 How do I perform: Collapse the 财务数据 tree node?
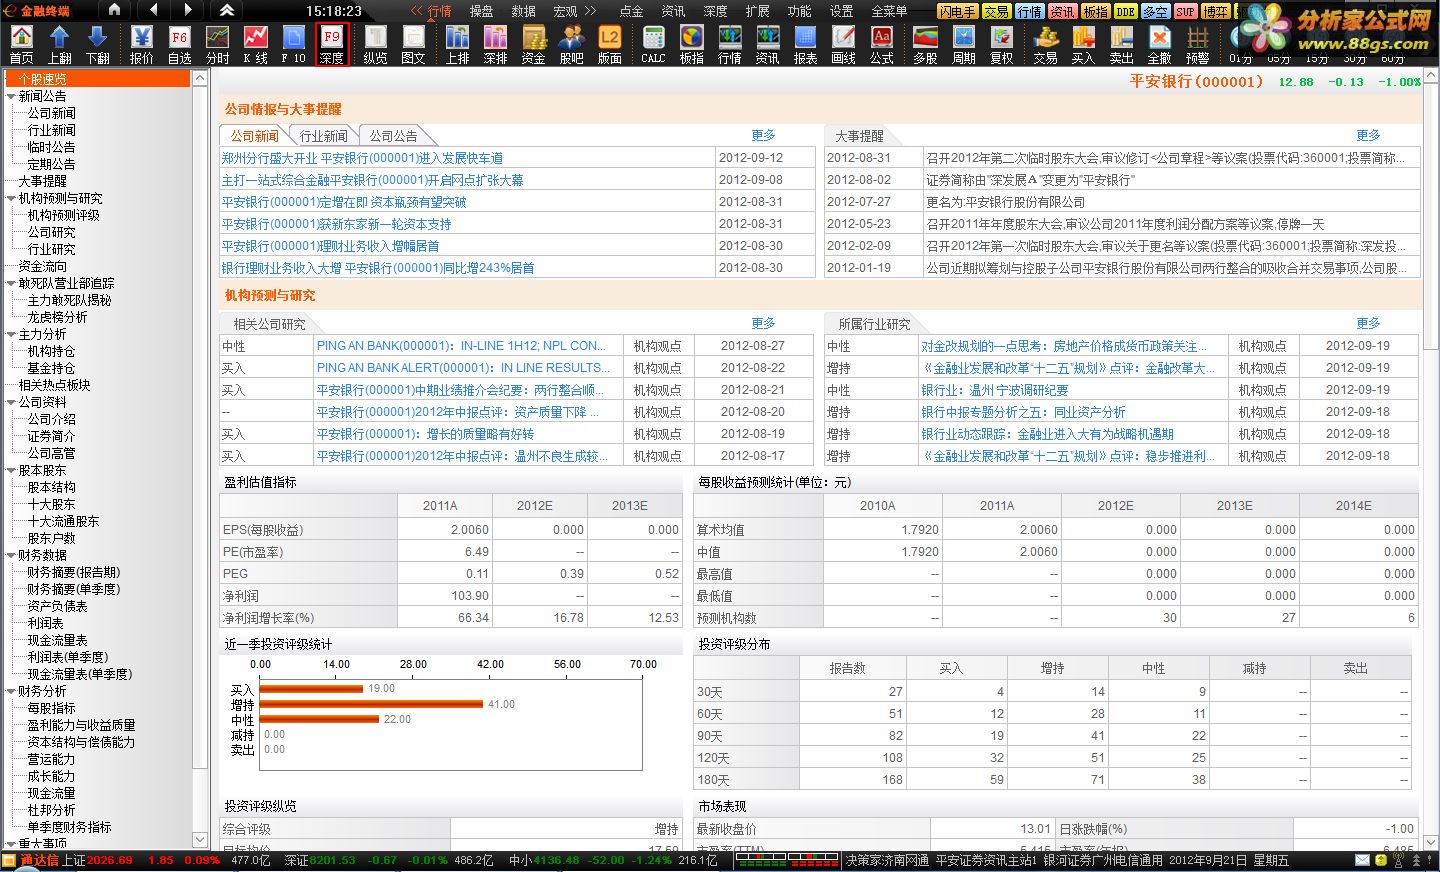coord(11,555)
